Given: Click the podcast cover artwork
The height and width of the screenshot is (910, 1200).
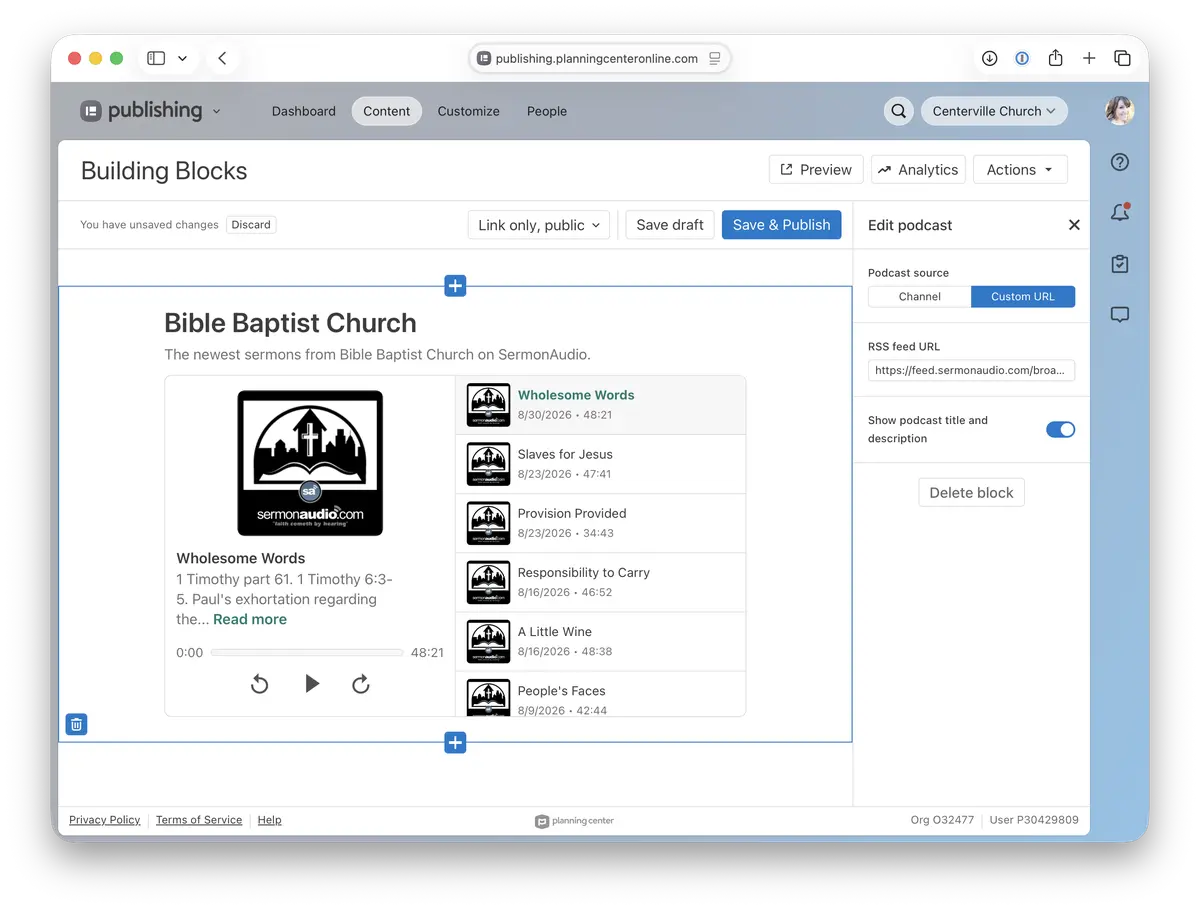Looking at the screenshot, I should click(x=310, y=463).
